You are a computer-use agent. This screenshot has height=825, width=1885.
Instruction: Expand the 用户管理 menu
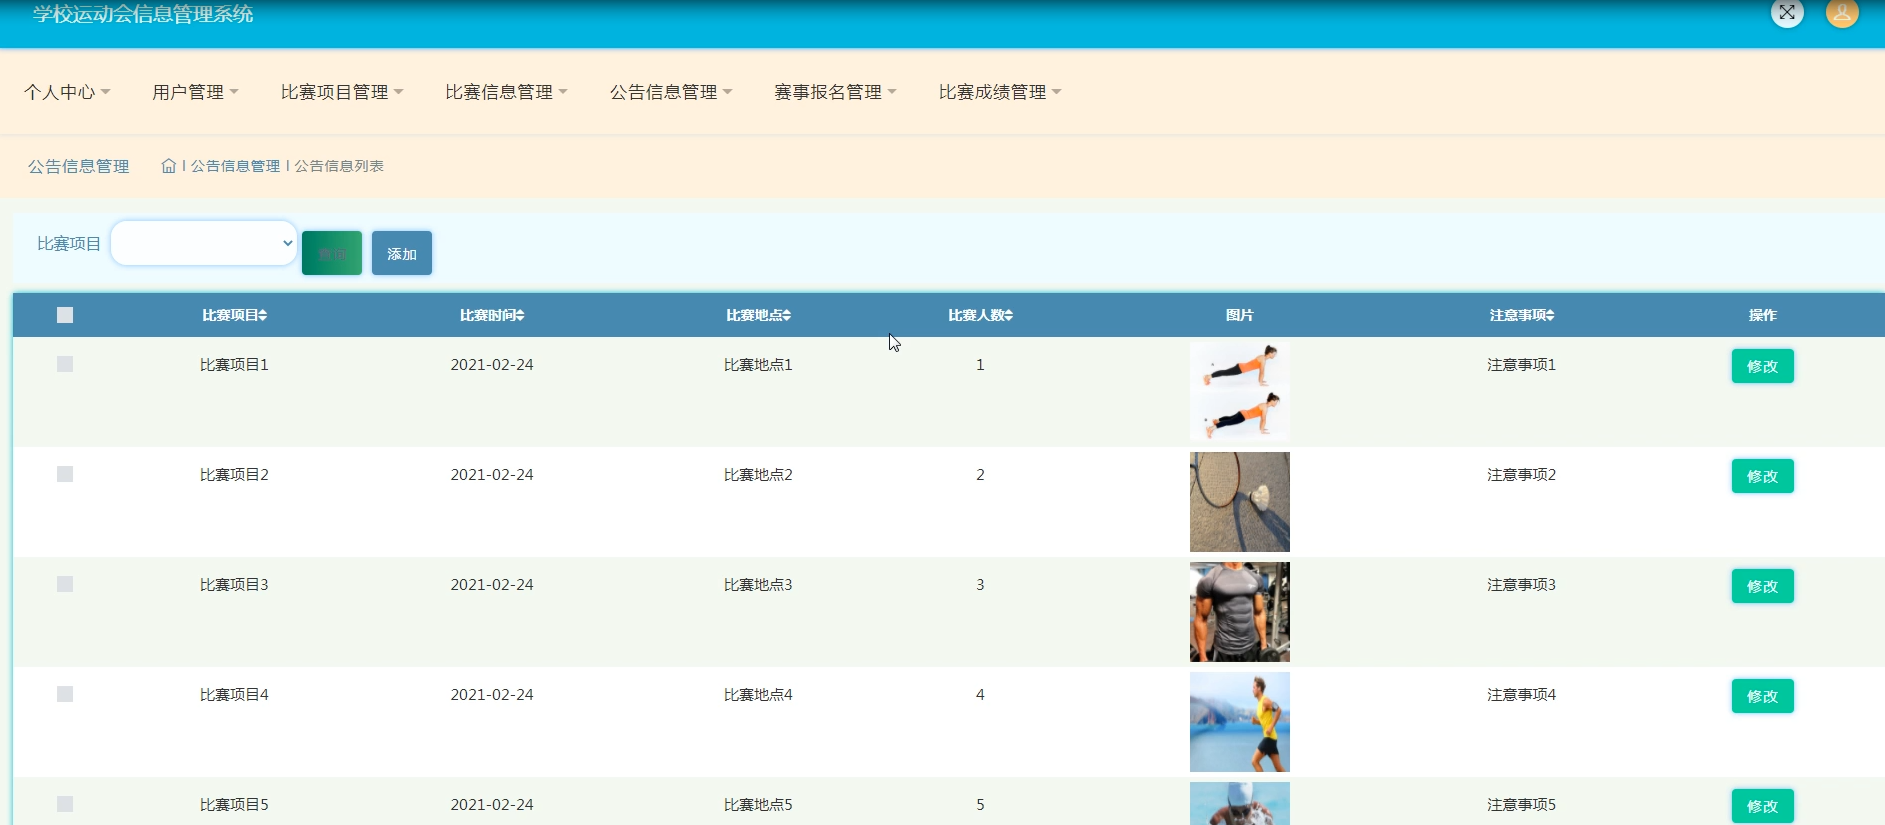tap(195, 92)
